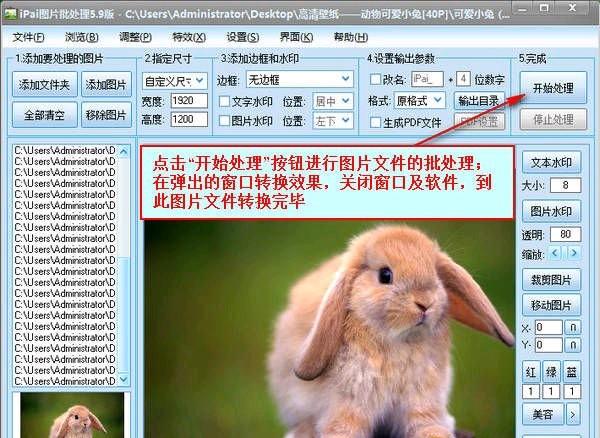Enable the 文字水印 checkbox
600x438 pixels.
[224, 101]
